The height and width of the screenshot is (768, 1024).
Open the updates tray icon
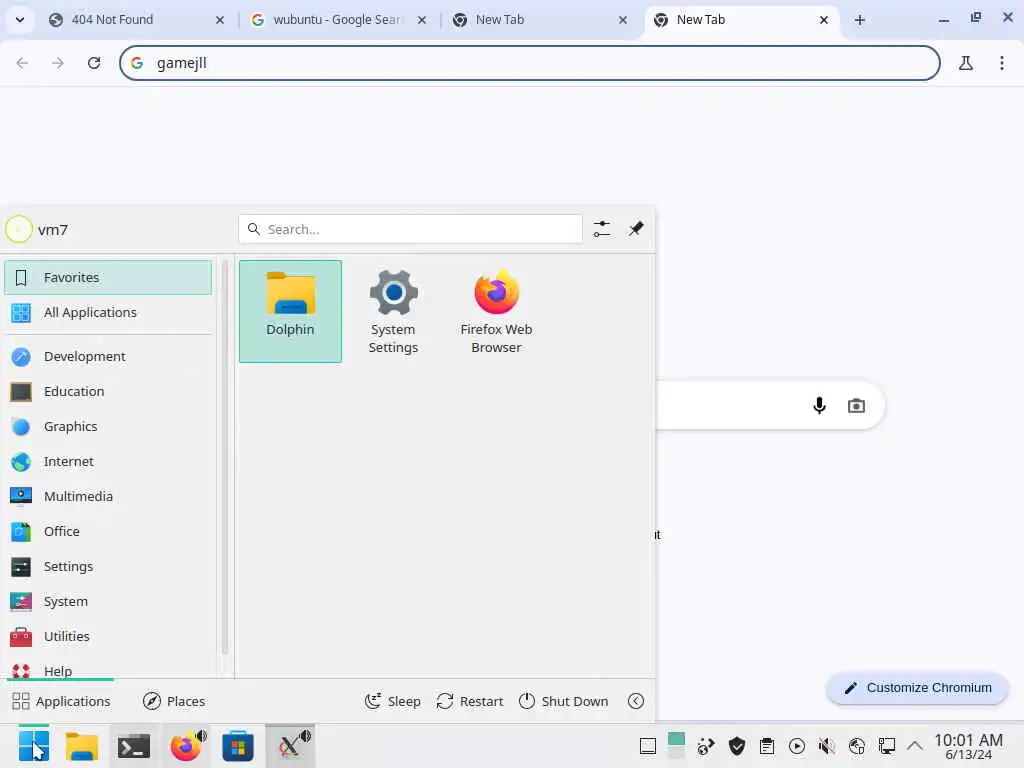pyautogui.click(x=706, y=746)
